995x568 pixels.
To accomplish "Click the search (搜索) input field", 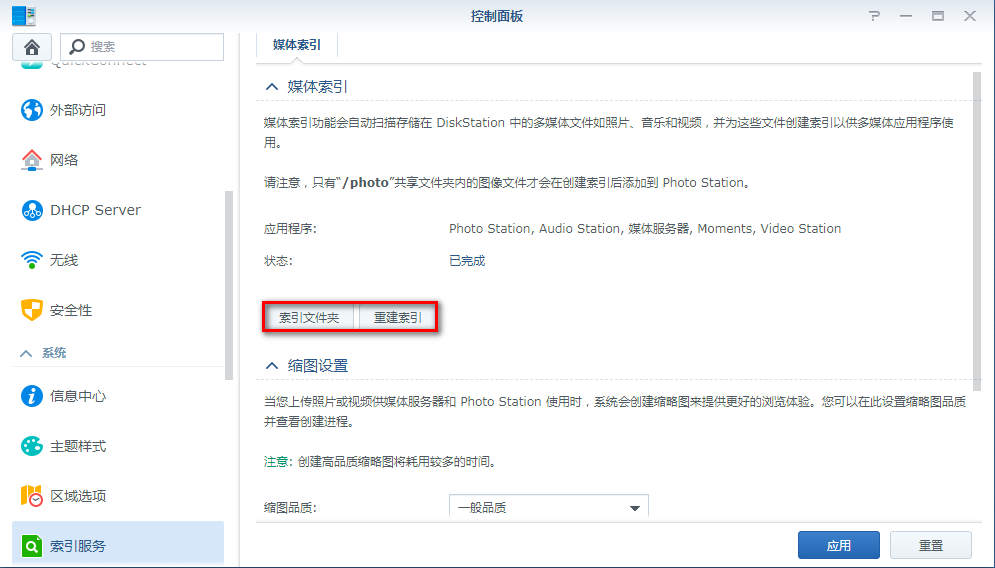I will [142, 47].
